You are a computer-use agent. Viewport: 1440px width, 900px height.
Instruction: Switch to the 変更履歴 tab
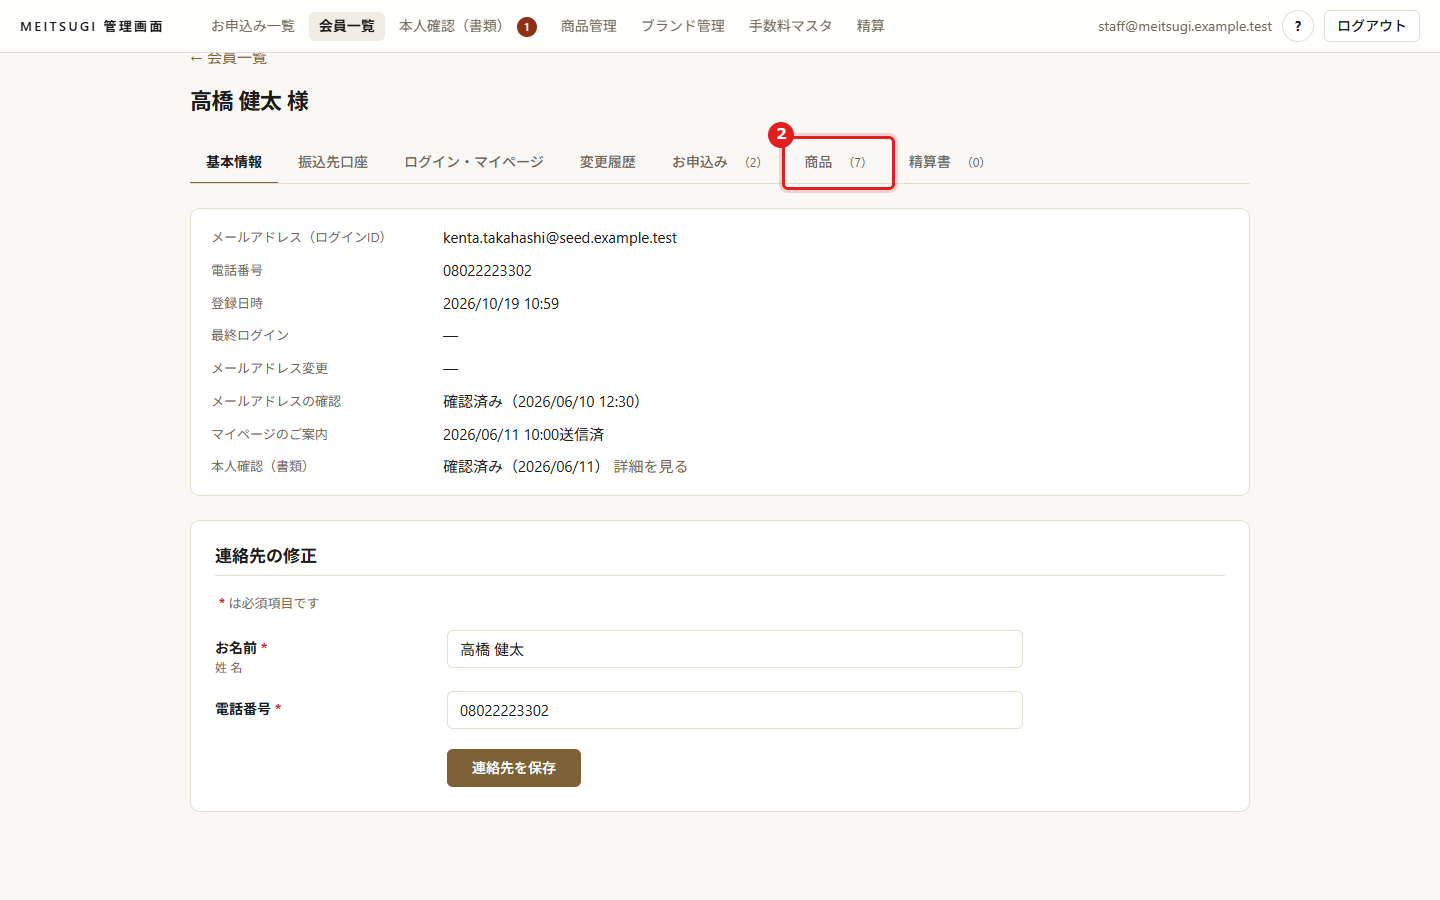[608, 162]
